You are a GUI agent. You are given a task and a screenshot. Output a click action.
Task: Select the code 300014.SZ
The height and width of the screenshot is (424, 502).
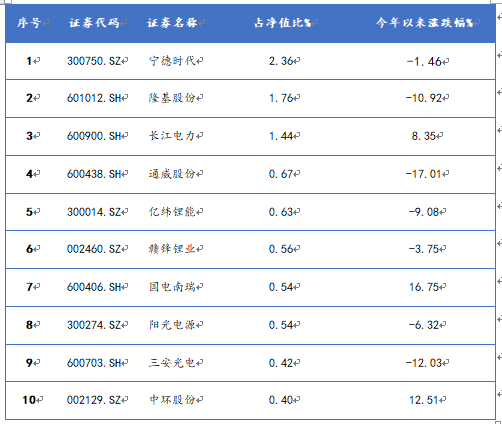[94, 212]
